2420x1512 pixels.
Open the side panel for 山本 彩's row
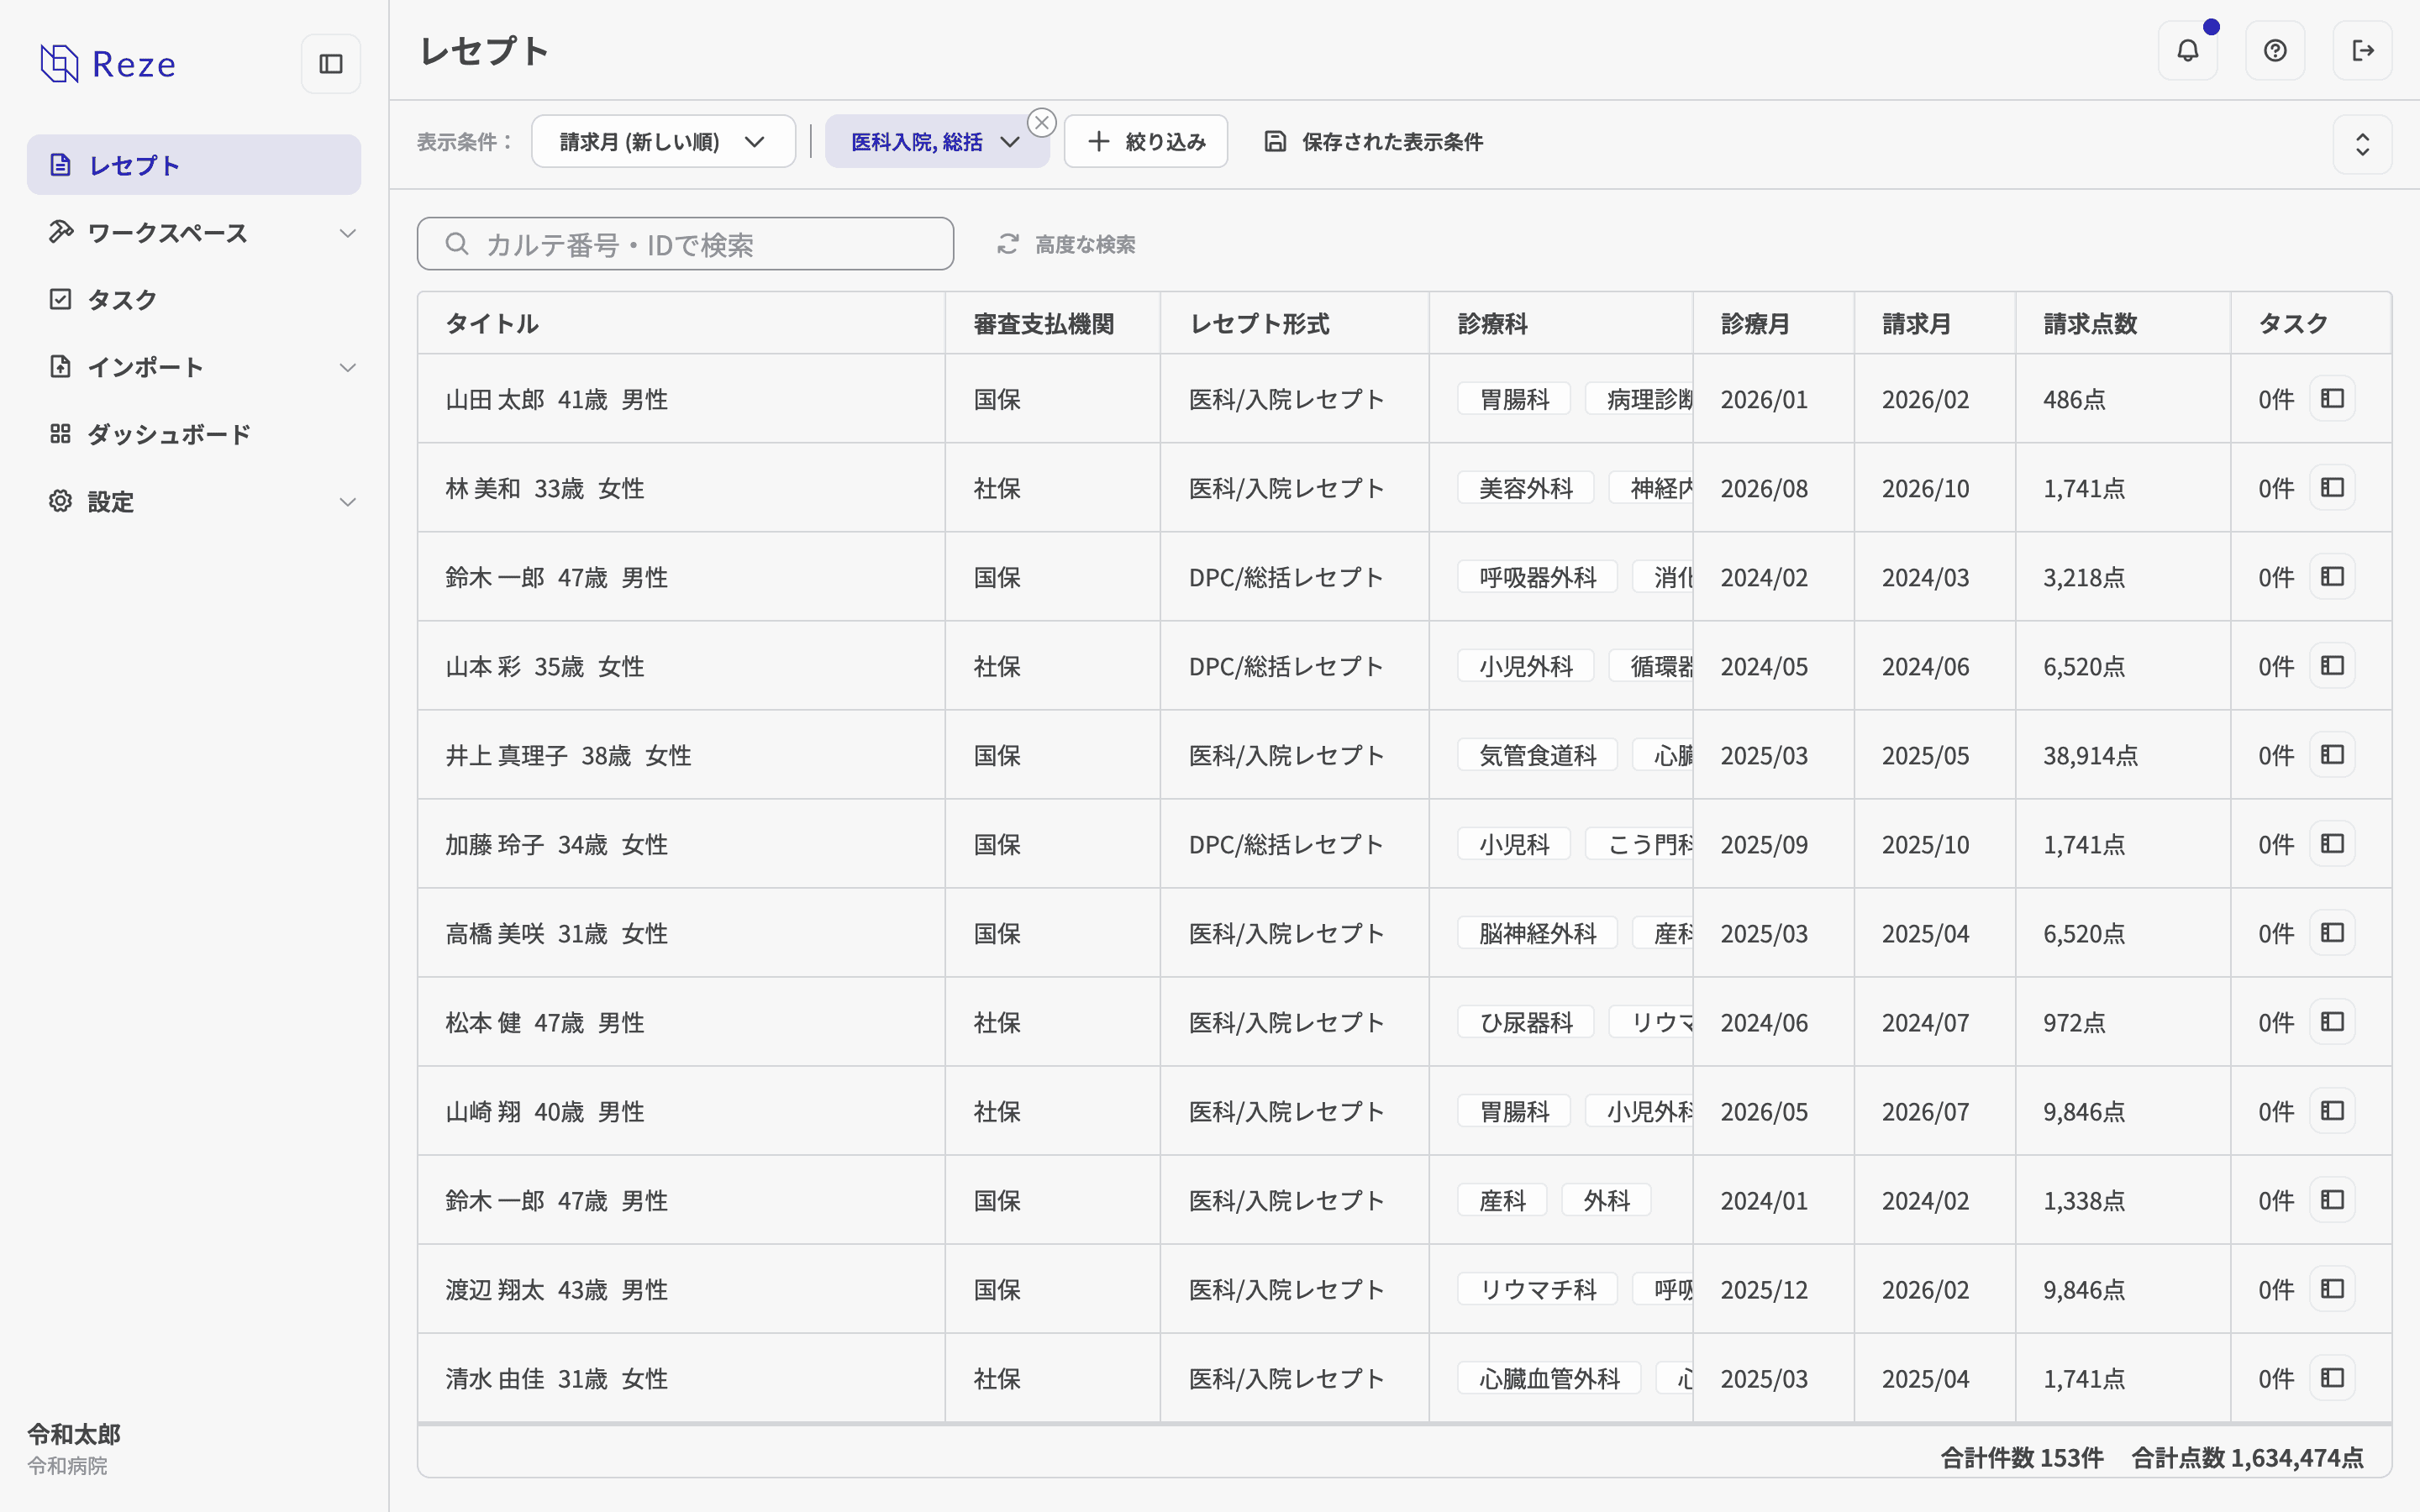(2332, 666)
